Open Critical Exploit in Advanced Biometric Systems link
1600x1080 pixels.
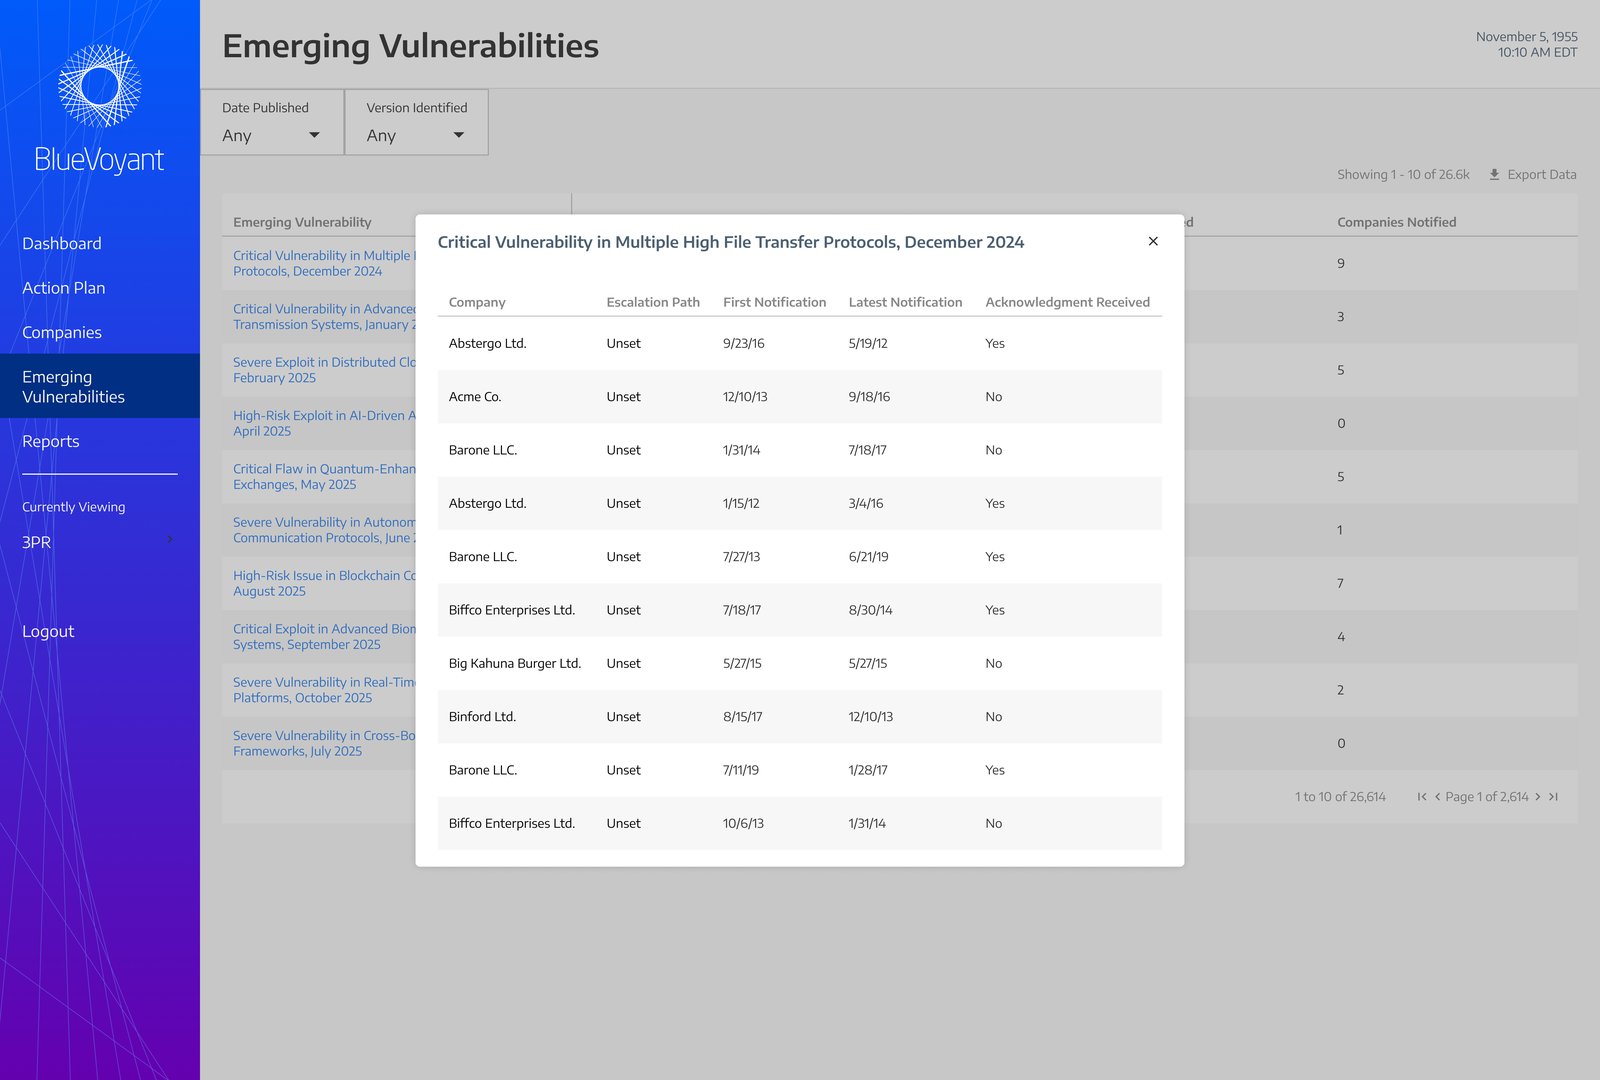click(324, 636)
